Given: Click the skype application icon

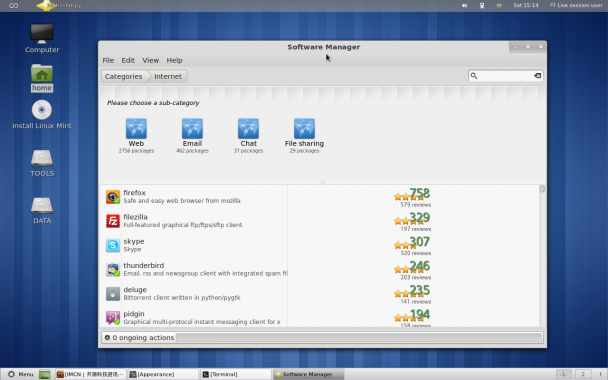Looking at the screenshot, I should pyautogui.click(x=113, y=245).
